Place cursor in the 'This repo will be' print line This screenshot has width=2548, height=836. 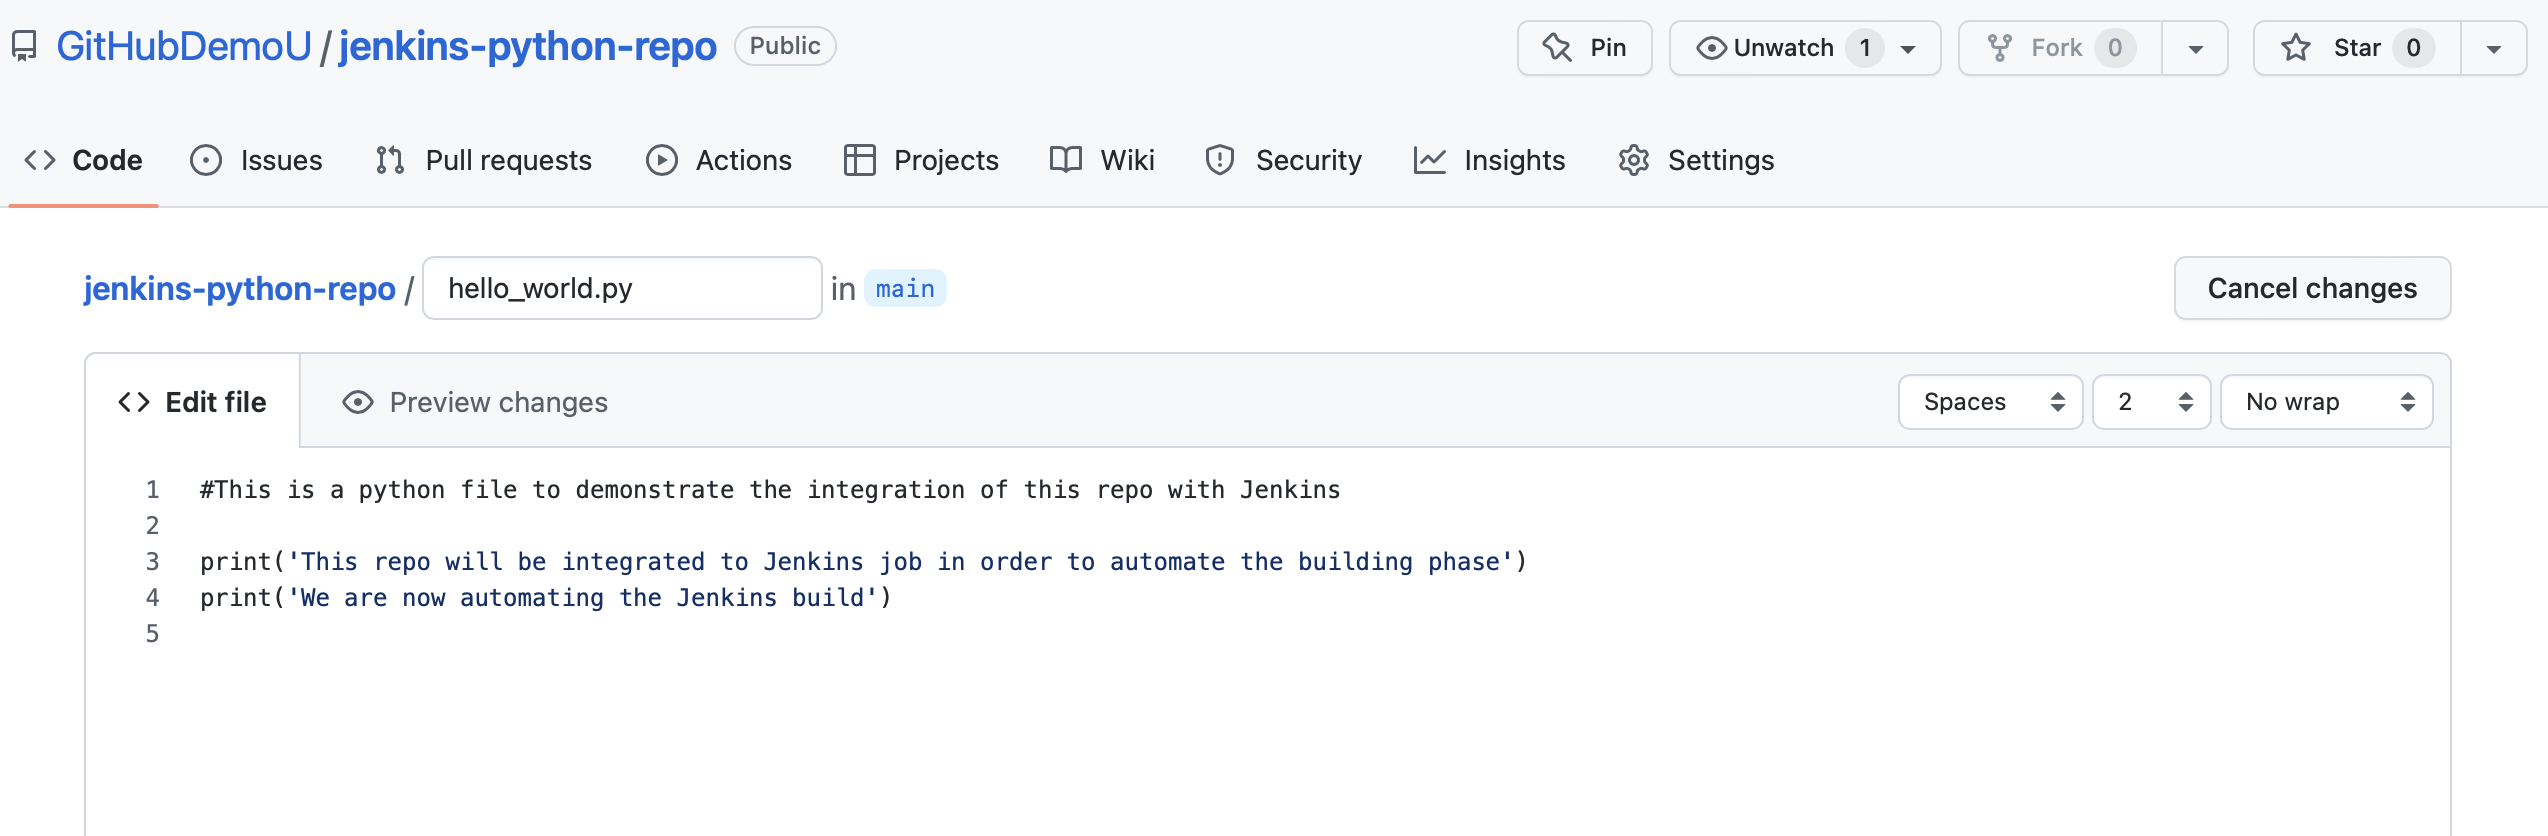864,562
